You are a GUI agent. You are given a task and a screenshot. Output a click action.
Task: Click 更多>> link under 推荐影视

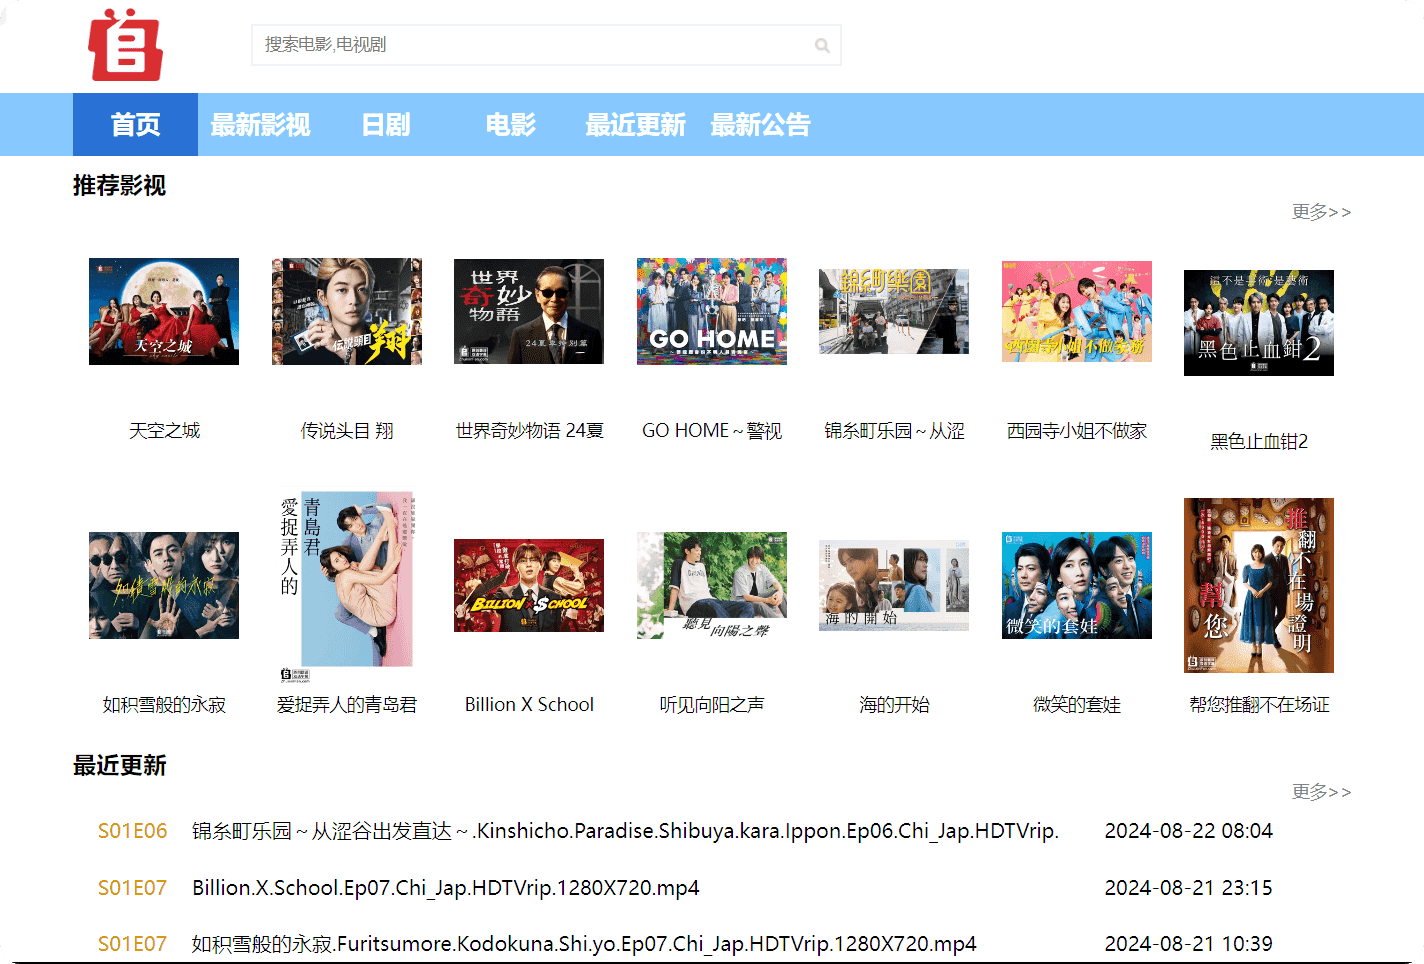(x=1321, y=212)
